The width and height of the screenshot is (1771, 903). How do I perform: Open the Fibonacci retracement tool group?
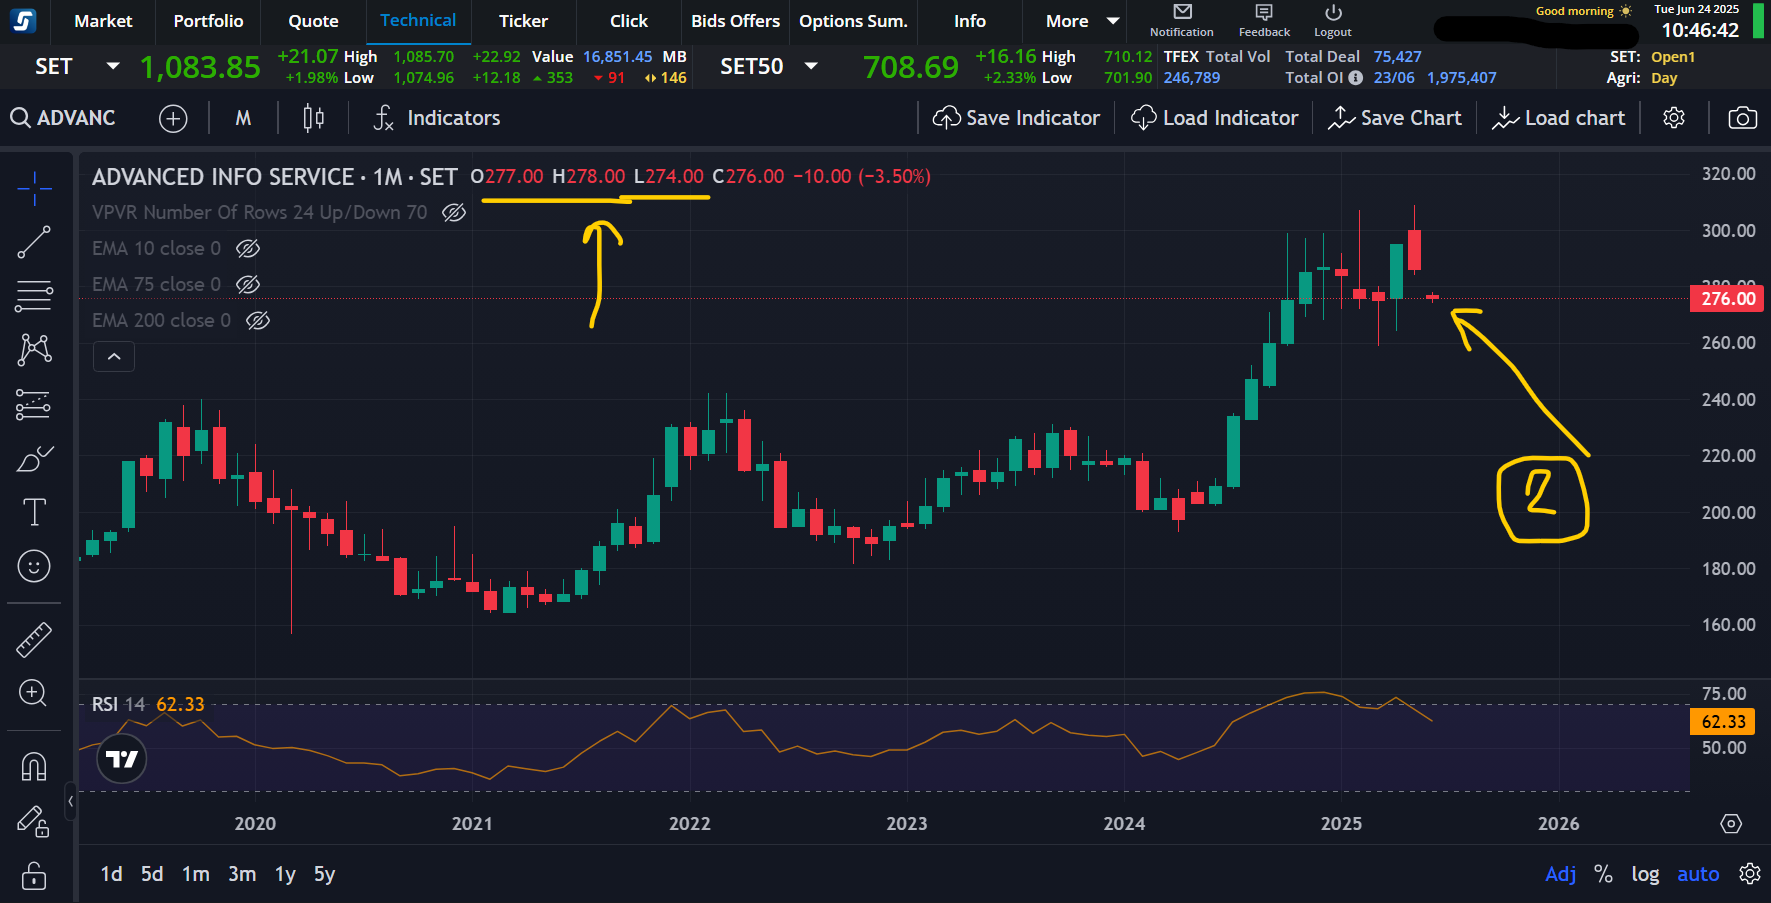[34, 296]
